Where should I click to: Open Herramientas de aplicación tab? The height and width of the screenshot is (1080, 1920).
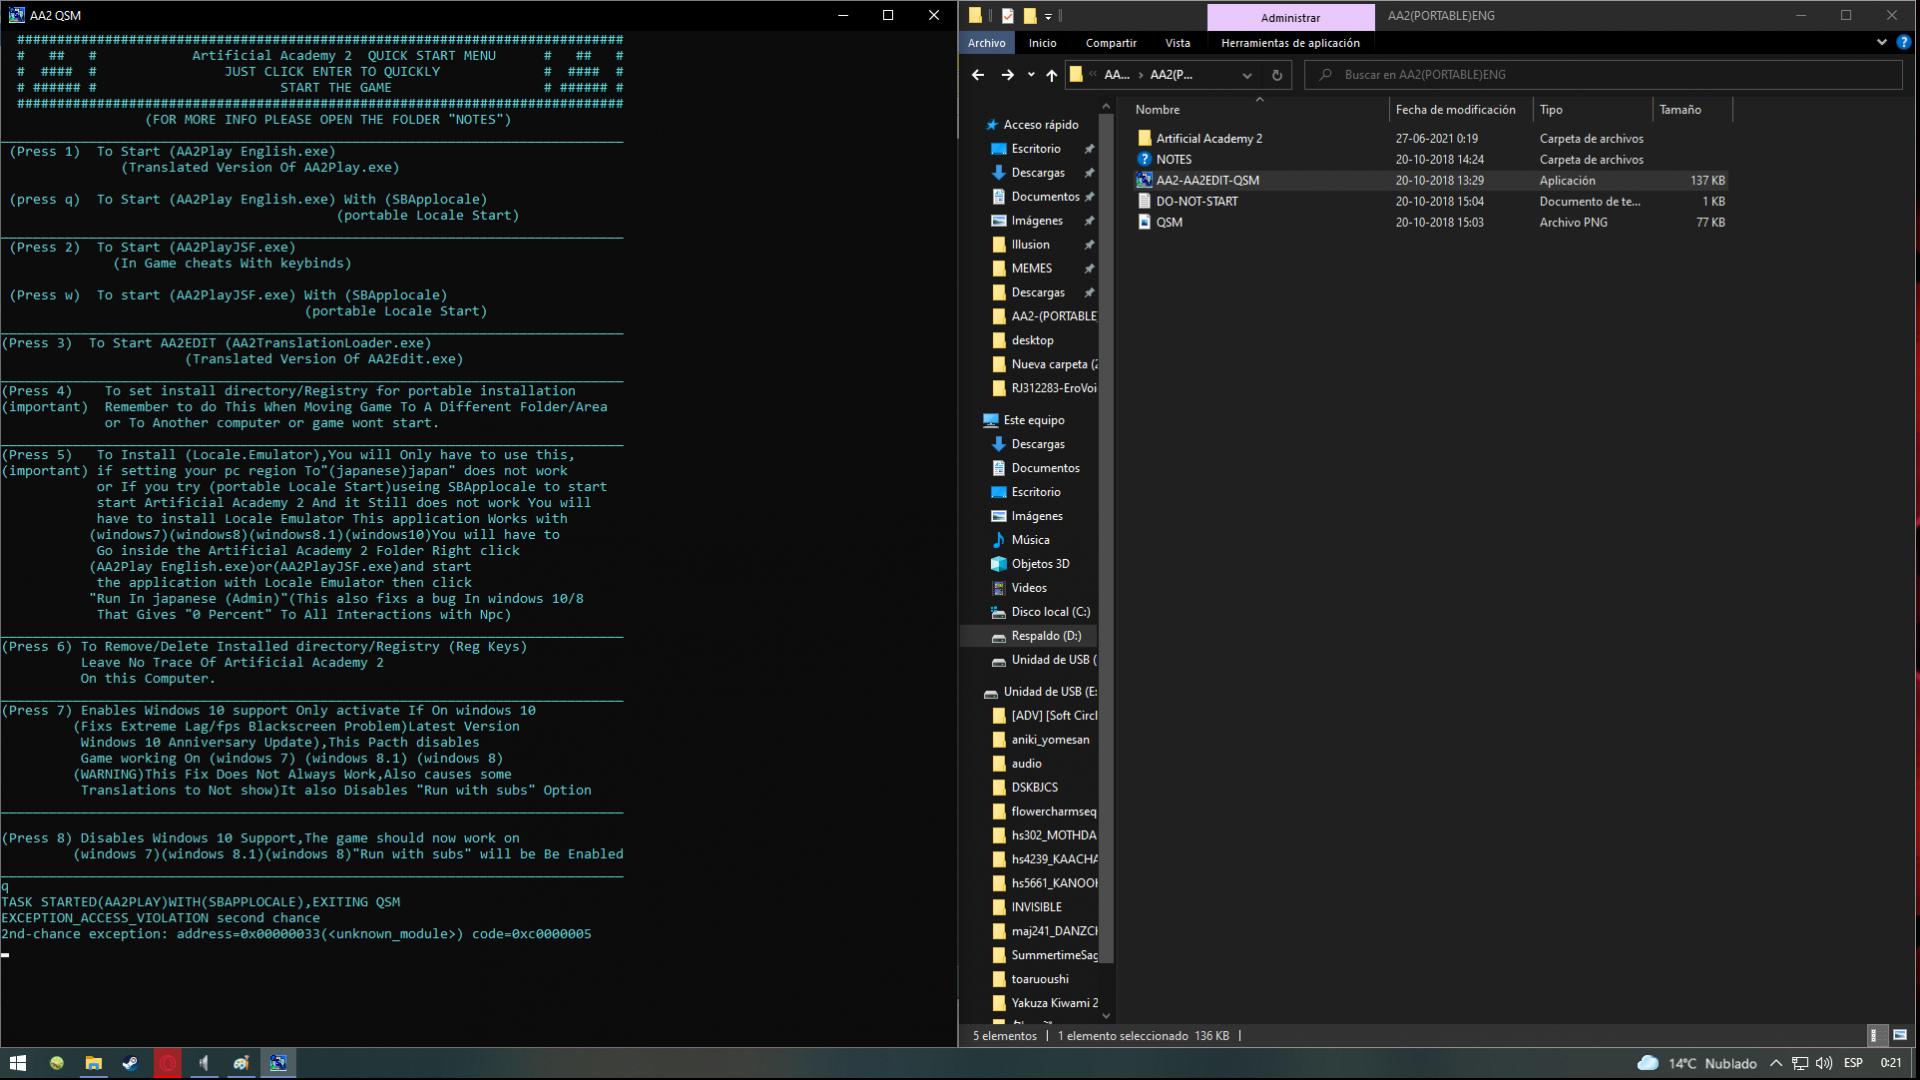click(x=1290, y=43)
